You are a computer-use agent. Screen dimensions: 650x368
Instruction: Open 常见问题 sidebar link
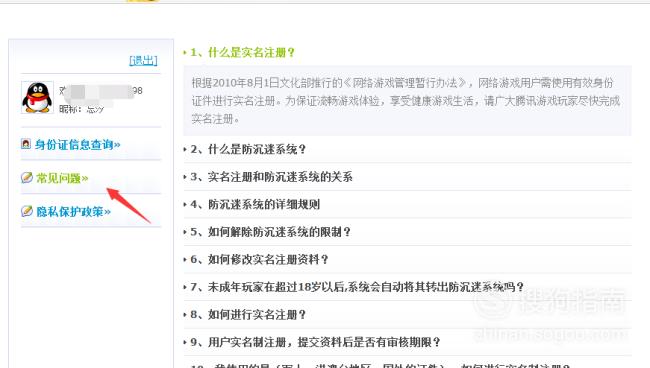62,178
